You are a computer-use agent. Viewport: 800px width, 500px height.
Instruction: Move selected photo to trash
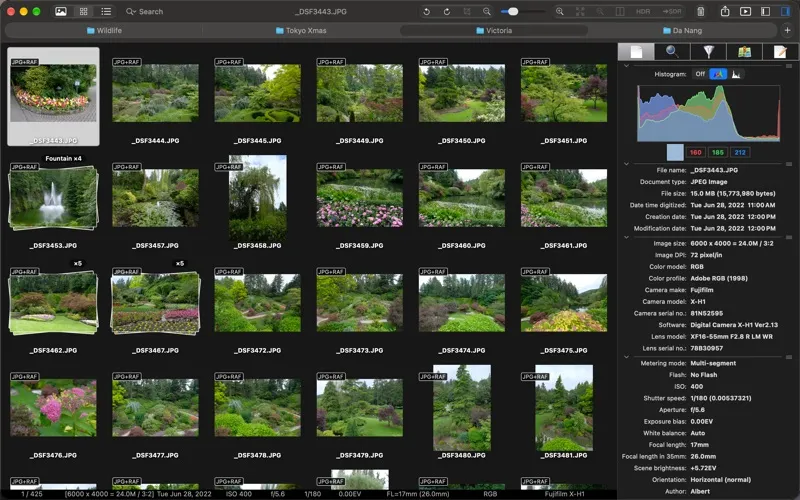(701, 11)
